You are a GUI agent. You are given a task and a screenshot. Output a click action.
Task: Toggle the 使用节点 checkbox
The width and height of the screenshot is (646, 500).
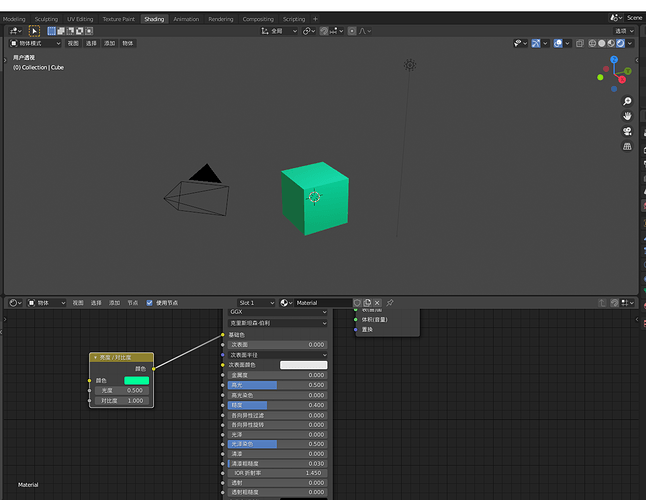[x=150, y=302]
